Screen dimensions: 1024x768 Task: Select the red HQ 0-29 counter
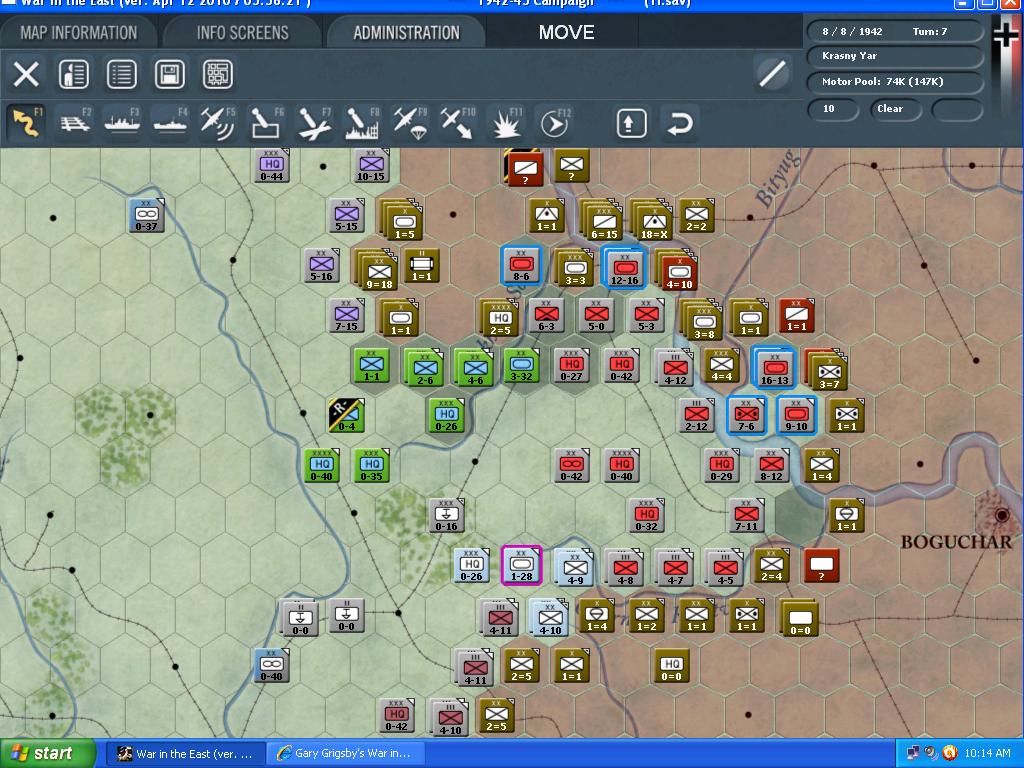pos(721,465)
